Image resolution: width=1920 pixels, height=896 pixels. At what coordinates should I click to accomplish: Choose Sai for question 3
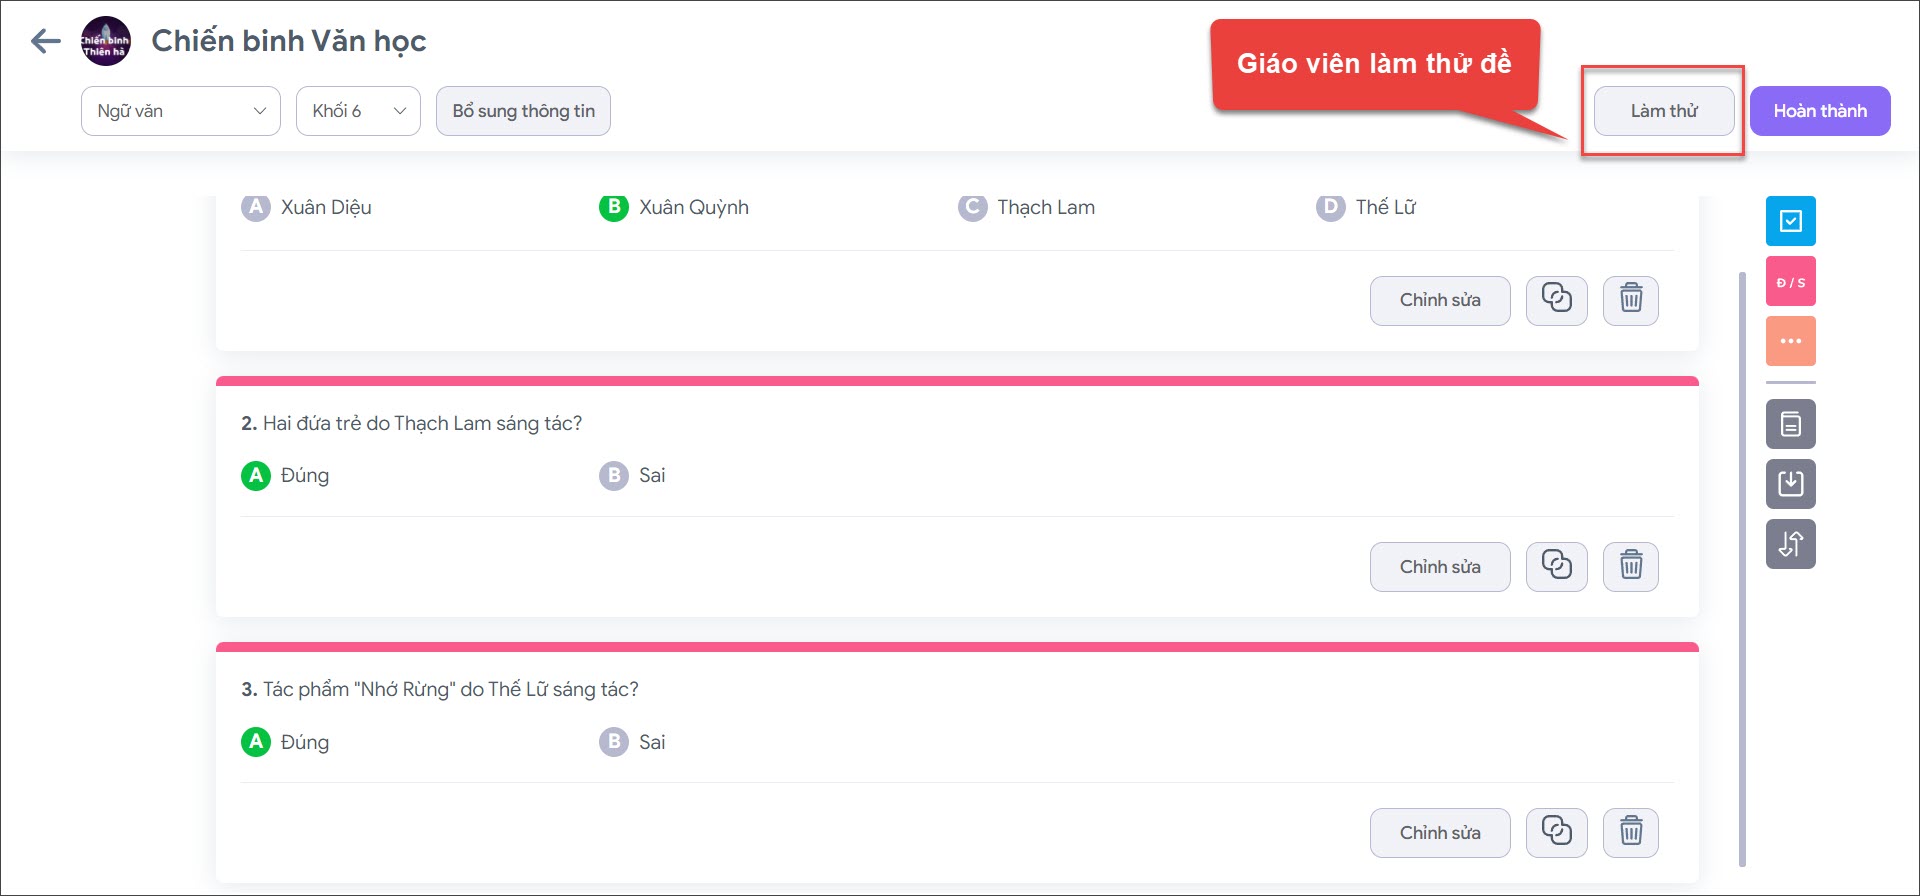point(614,742)
